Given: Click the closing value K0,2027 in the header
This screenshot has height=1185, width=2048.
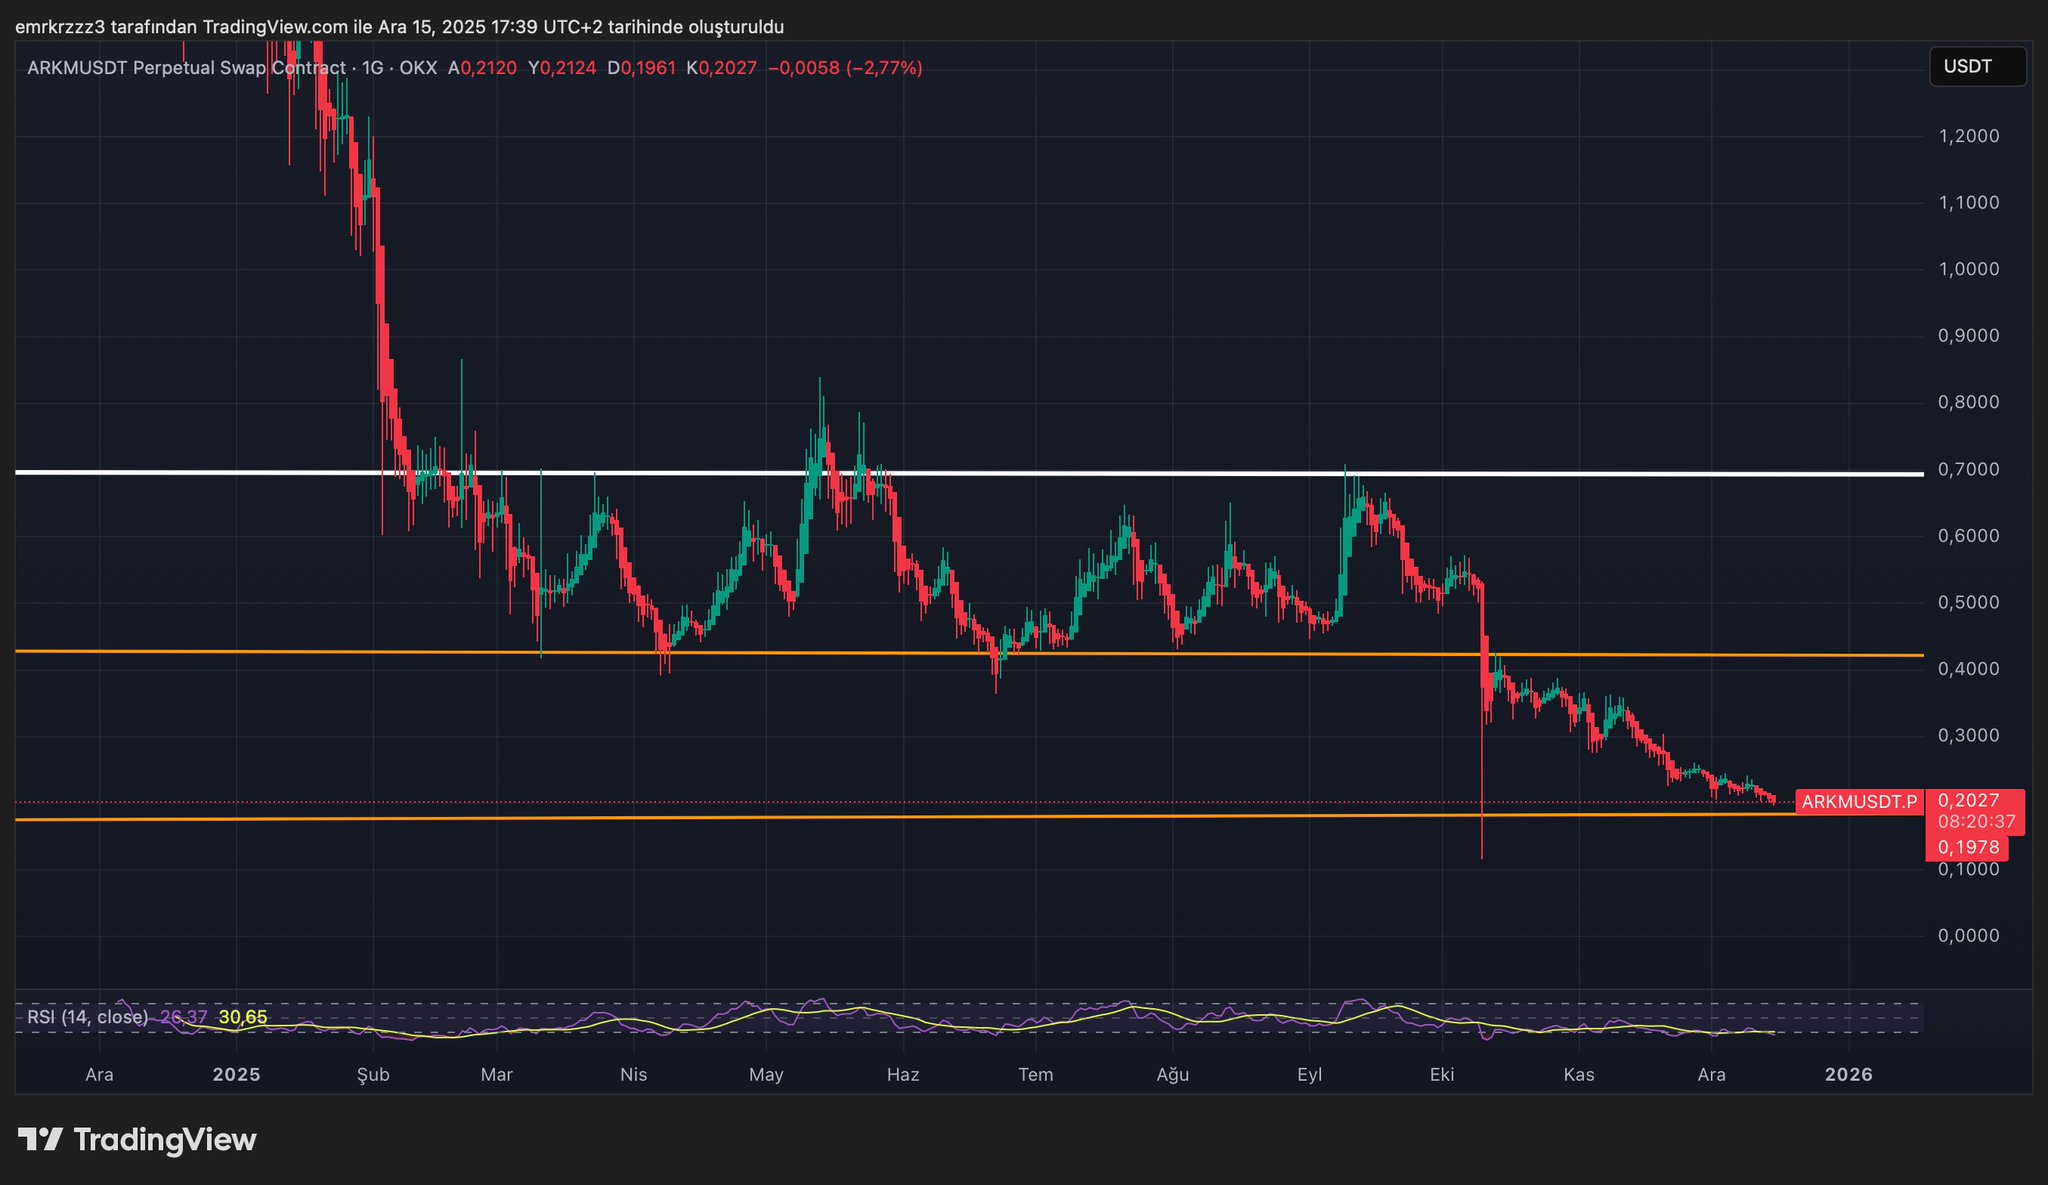Looking at the screenshot, I should pyautogui.click(x=722, y=68).
